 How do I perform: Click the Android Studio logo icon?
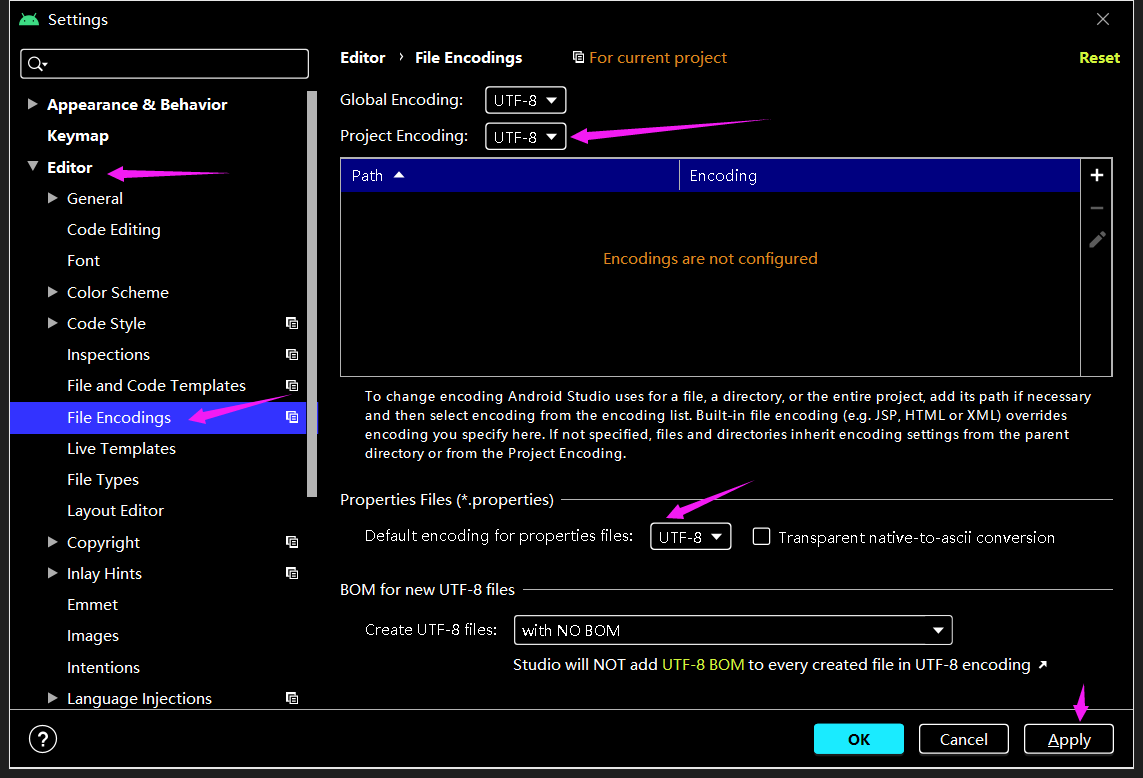(29, 20)
